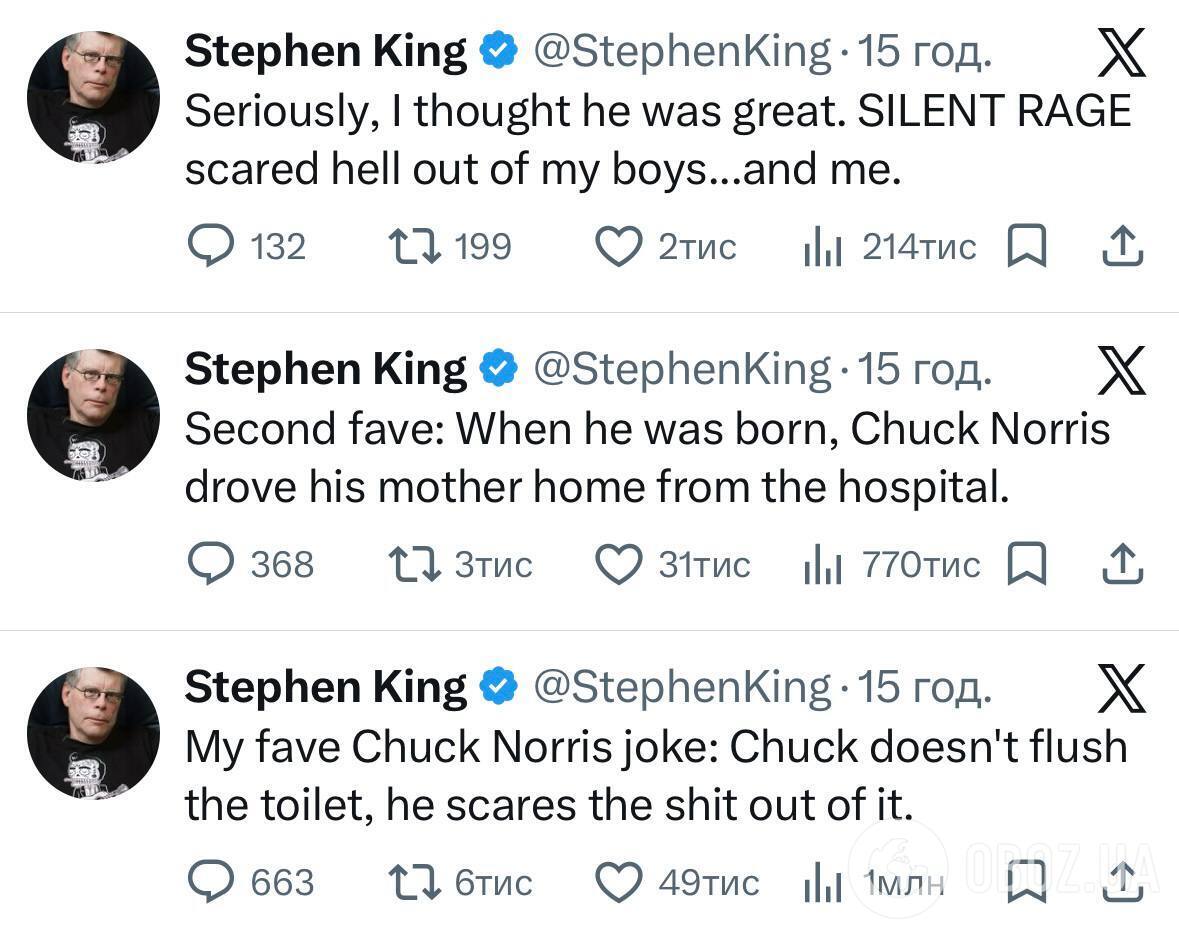This screenshot has width=1179, height=934.
Task: View analytics showing 214тис views
Action: (823, 247)
